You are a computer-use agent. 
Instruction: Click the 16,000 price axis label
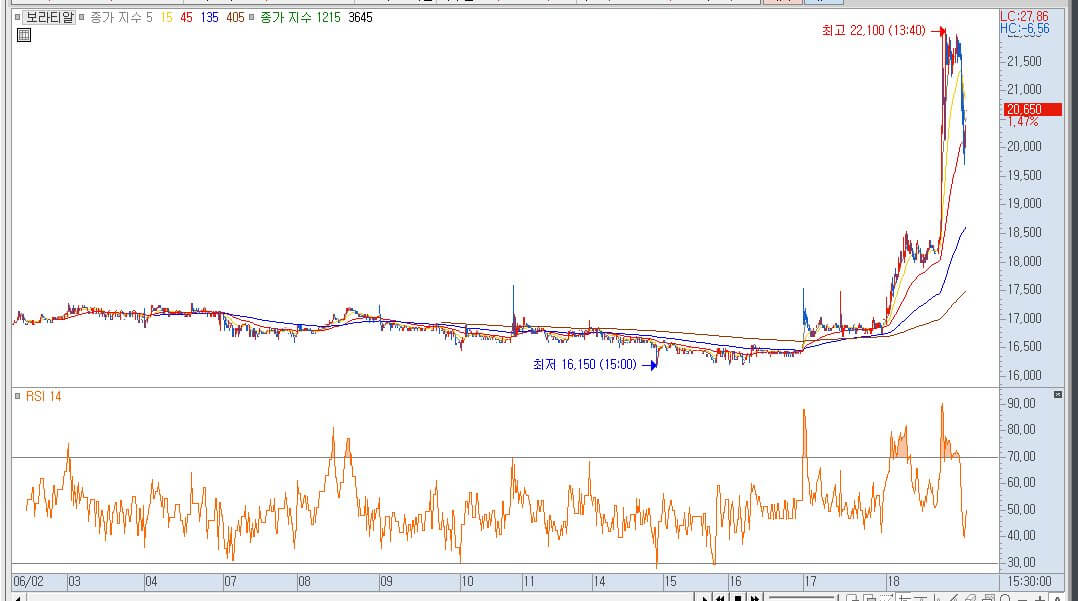pyautogui.click(x=1024, y=375)
